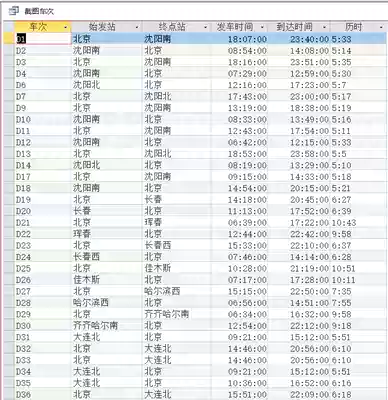Click 长春 destination in the D19 row
The height and width of the screenshot is (400, 388).
[153, 200]
